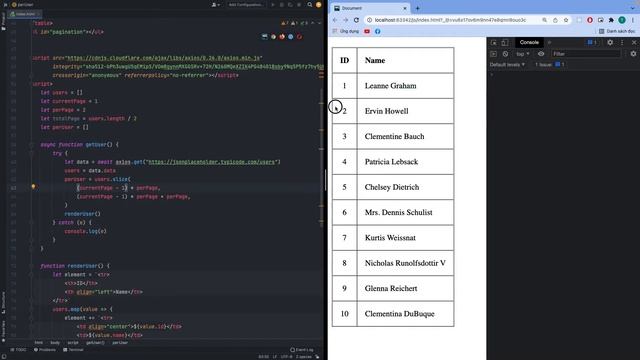Click the jsonplaceholder URL in code
The width and height of the screenshot is (640, 360).
click(211, 162)
